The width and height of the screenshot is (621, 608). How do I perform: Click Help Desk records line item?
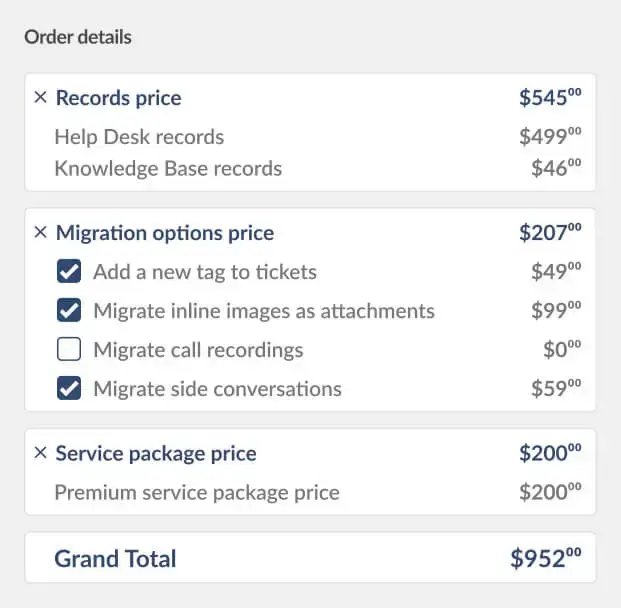[x=139, y=137]
